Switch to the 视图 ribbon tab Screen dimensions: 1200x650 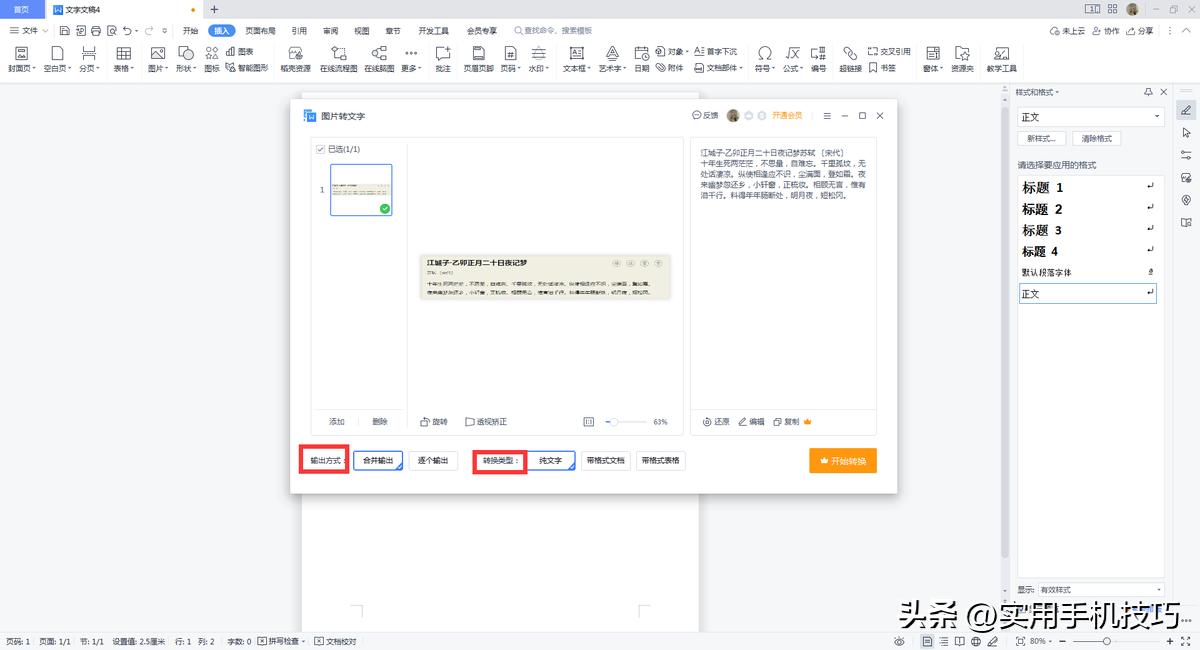pyautogui.click(x=362, y=31)
